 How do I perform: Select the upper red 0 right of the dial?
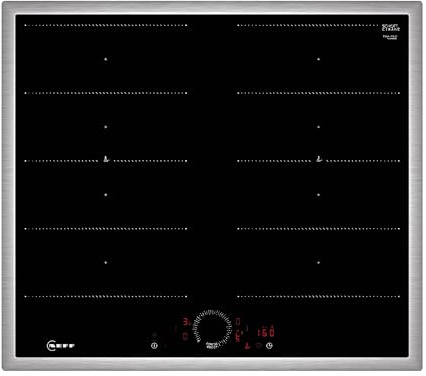[238, 322]
